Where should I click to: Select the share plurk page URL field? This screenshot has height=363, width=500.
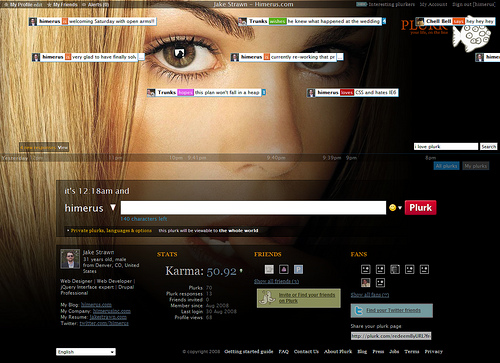pos(391,336)
